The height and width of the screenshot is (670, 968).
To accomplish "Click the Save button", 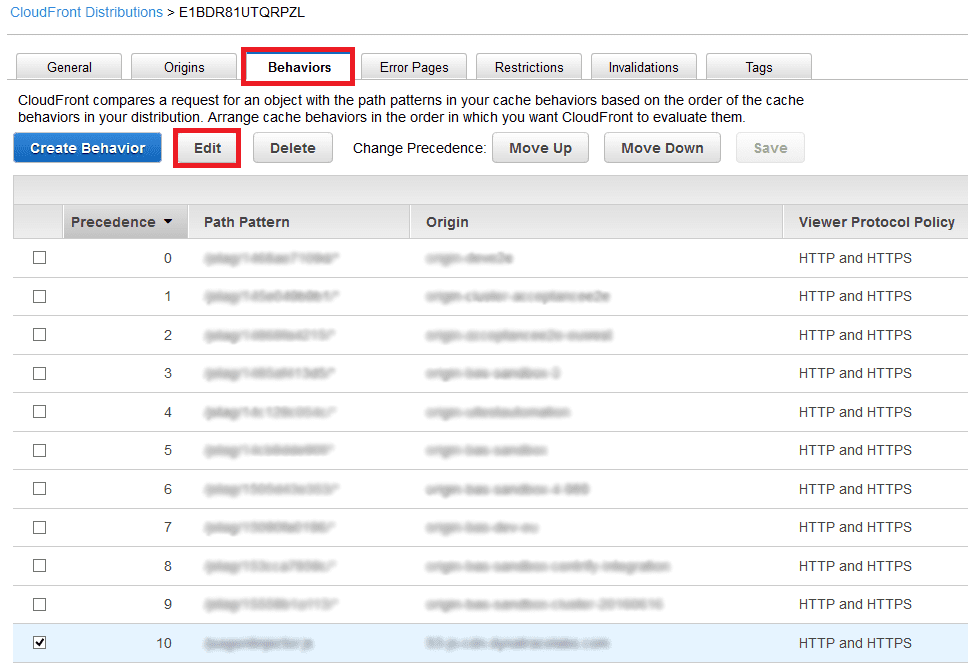I will click(770, 148).
